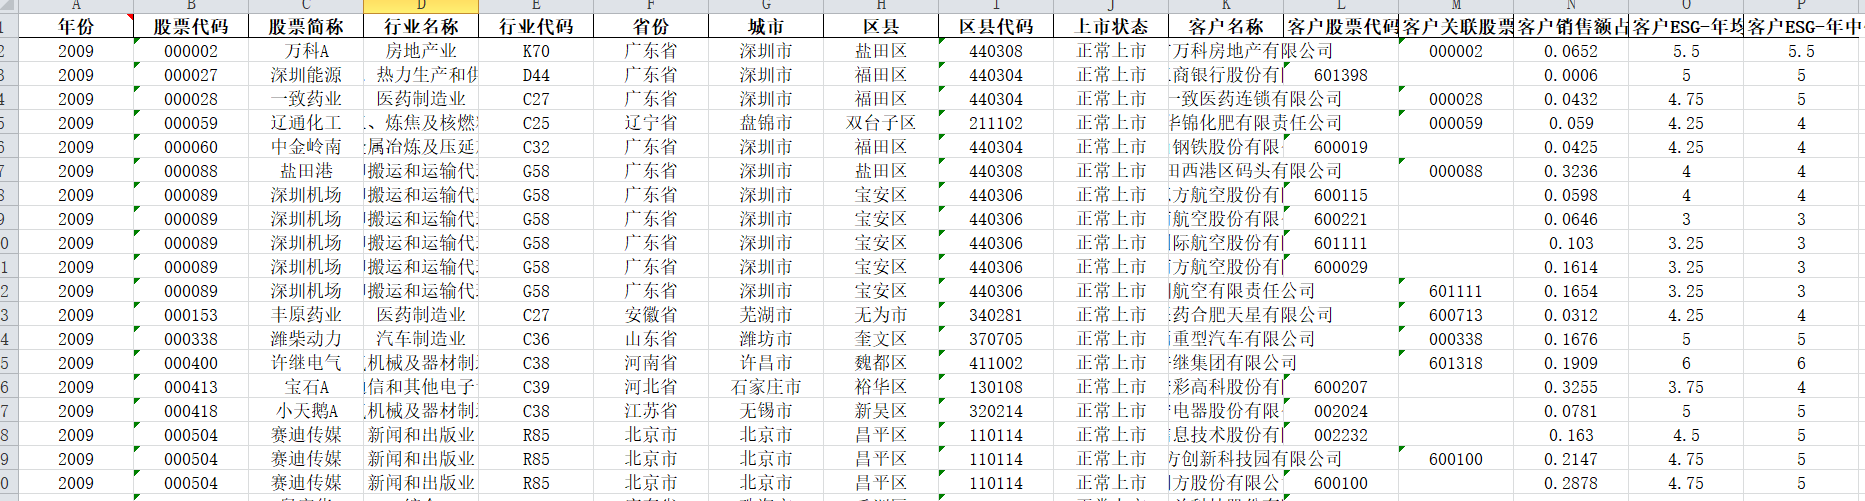Click district code cell 320214
This screenshot has height=501, width=1865.
(x=996, y=411)
